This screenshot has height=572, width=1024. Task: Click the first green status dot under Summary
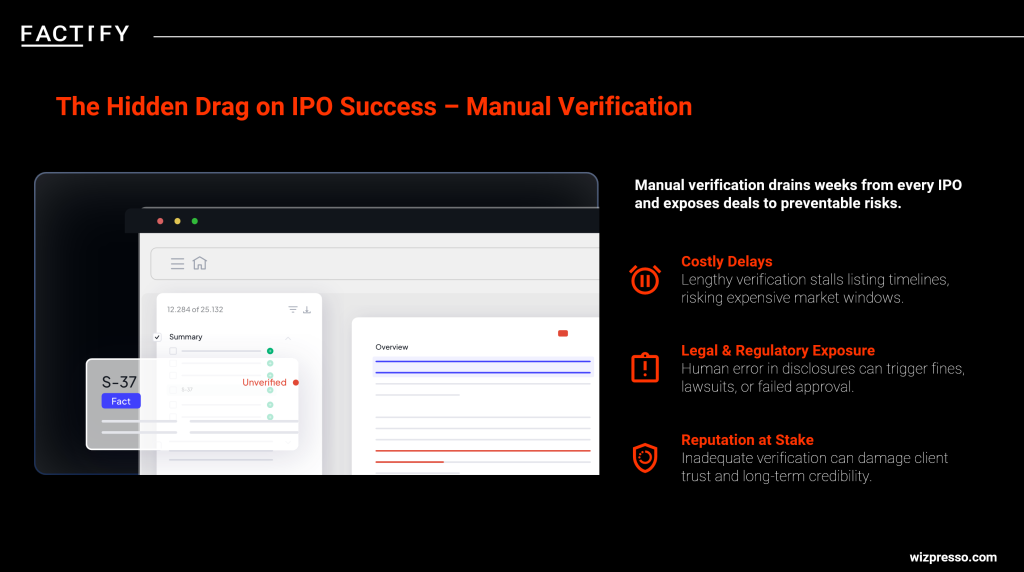tap(270, 351)
